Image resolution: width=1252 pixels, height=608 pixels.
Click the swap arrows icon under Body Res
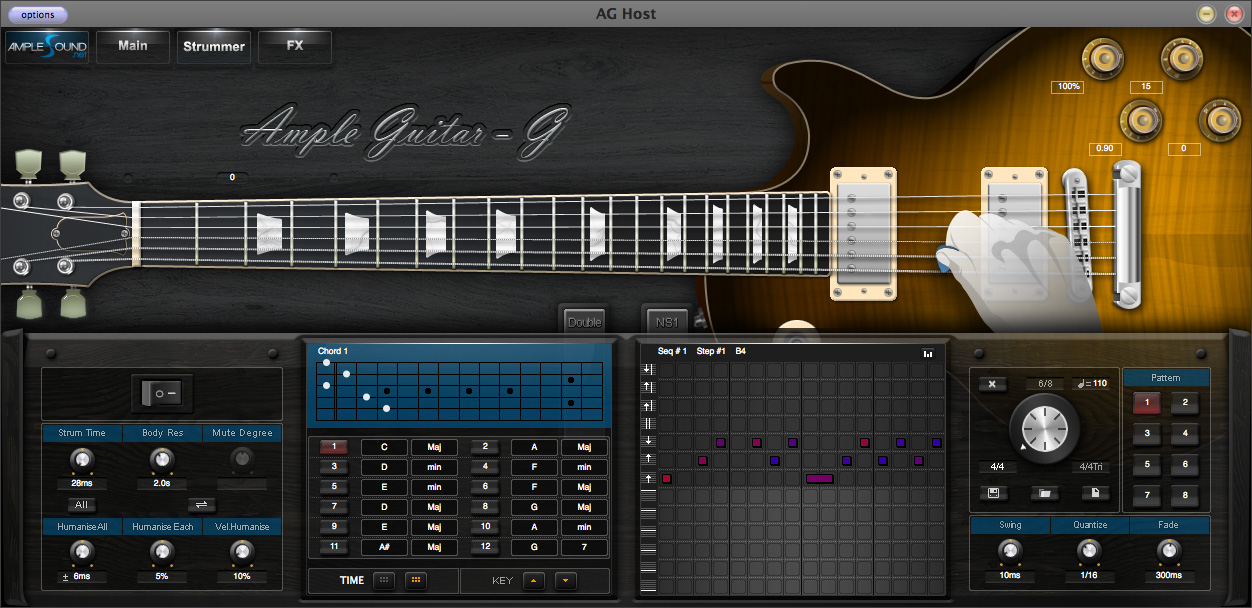[x=201, y=505]
